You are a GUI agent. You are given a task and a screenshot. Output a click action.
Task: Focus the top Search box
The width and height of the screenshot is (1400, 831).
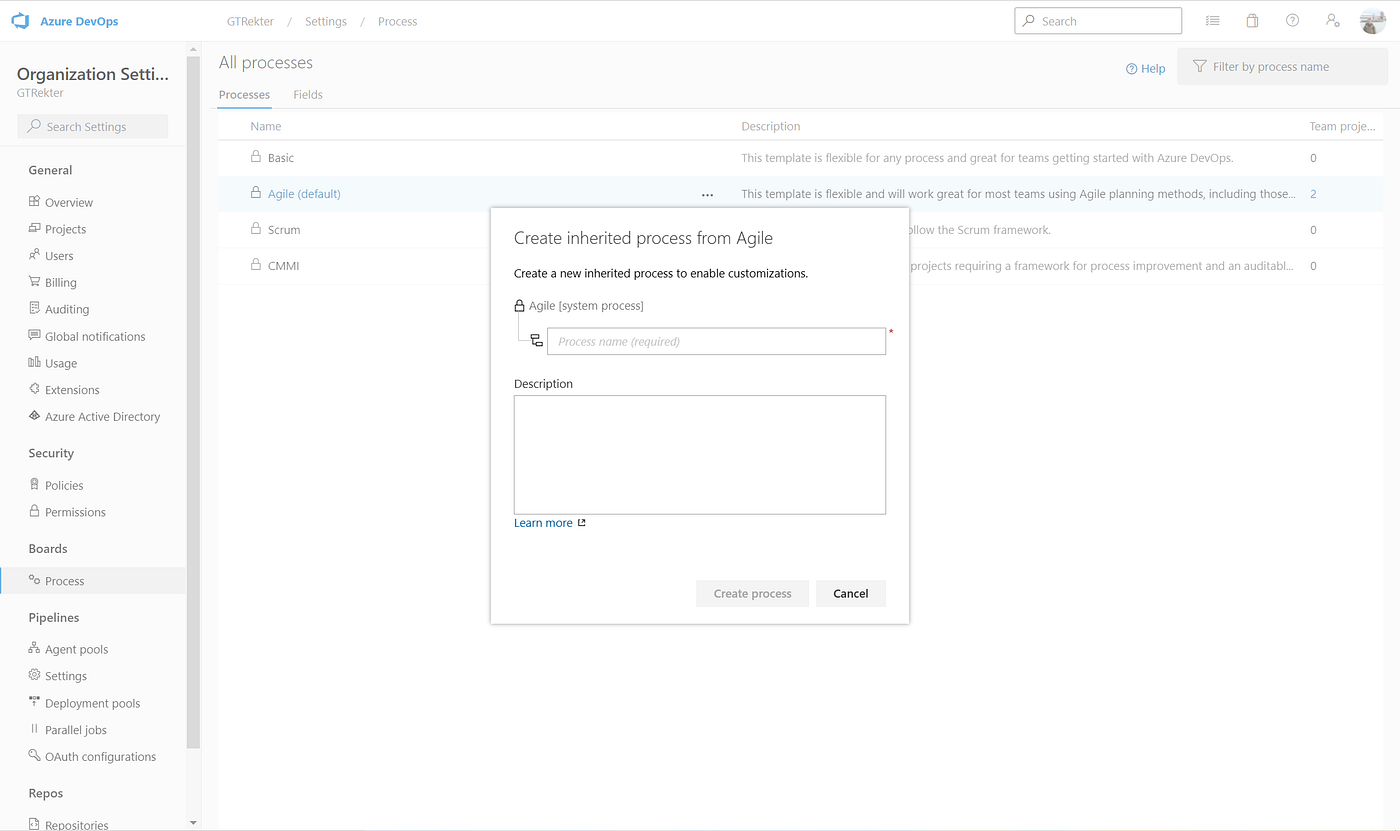pyautogui.click(x=1098, y=20)
